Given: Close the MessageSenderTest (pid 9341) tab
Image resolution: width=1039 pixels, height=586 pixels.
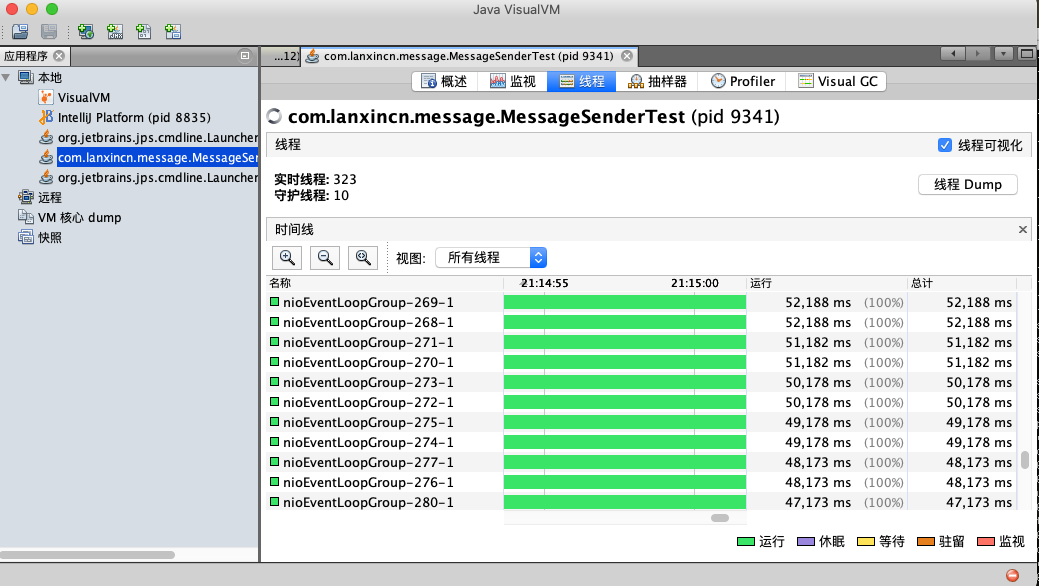Looking at the screenshot, I should tap(626, 56).
